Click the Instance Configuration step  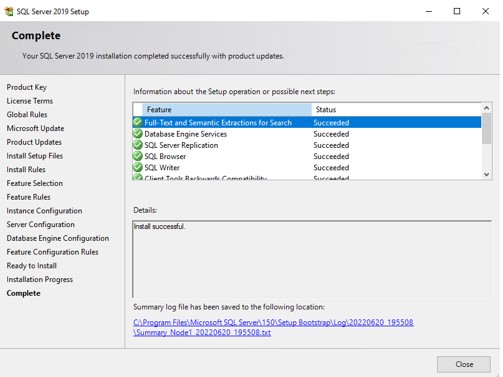[x=44, y=211]
